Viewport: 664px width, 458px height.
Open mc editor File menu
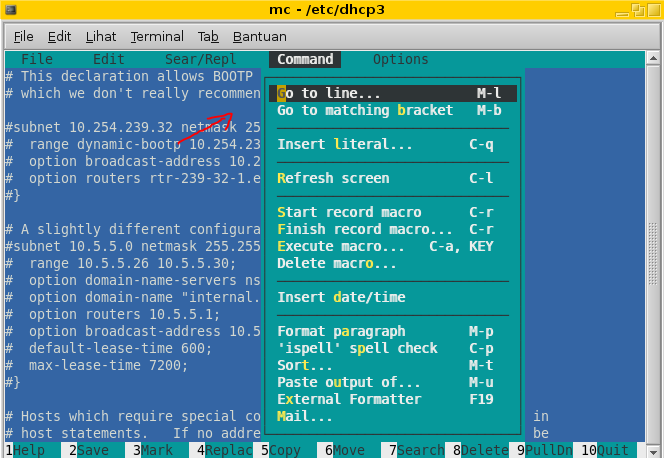(x=37, y=59)
